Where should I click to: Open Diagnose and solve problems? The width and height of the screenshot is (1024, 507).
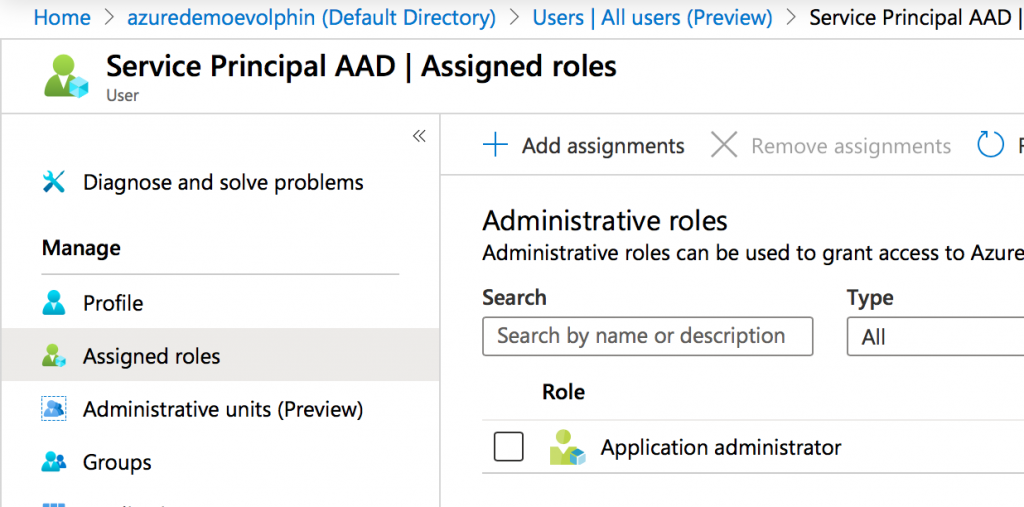click(x=223, y=182)
